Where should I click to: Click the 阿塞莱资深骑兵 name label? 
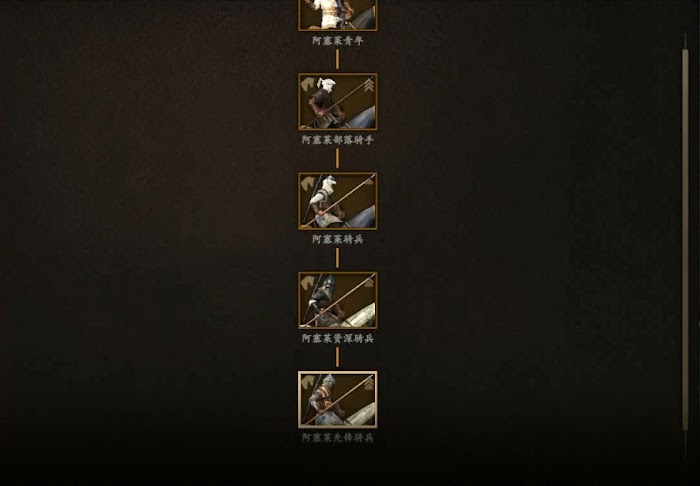click(338, 338)
